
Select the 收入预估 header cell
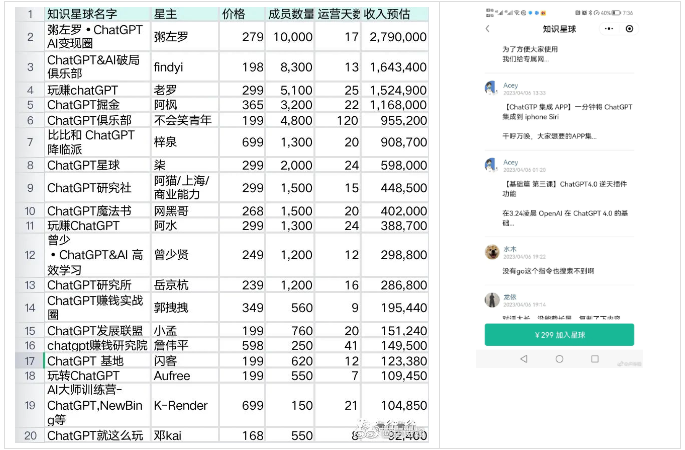click(395, 14)
